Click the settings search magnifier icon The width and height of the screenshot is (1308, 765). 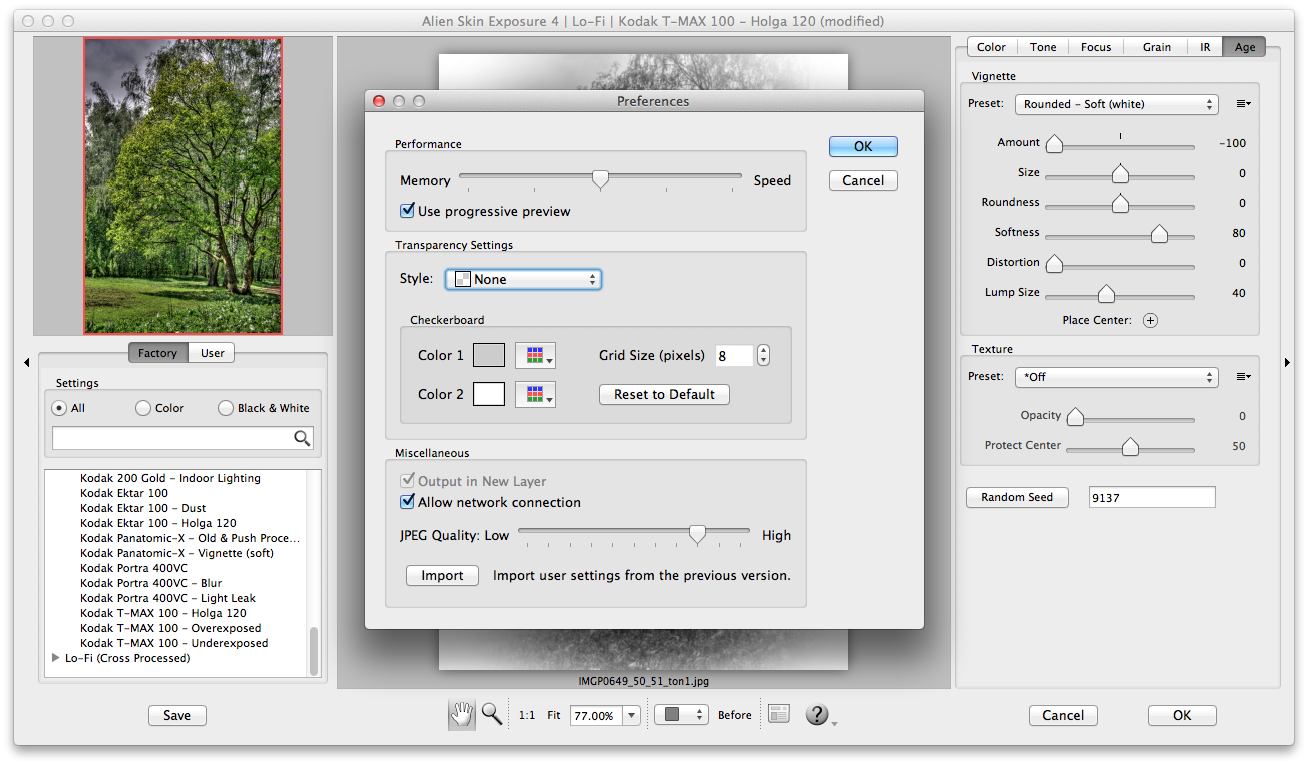tap(301, 438)
